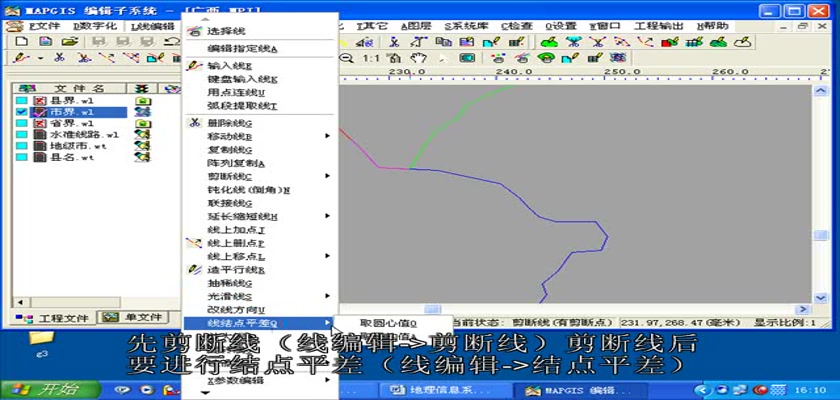
Task: Toggle the checkbox for 县名.wt
Action: [21, 157]
